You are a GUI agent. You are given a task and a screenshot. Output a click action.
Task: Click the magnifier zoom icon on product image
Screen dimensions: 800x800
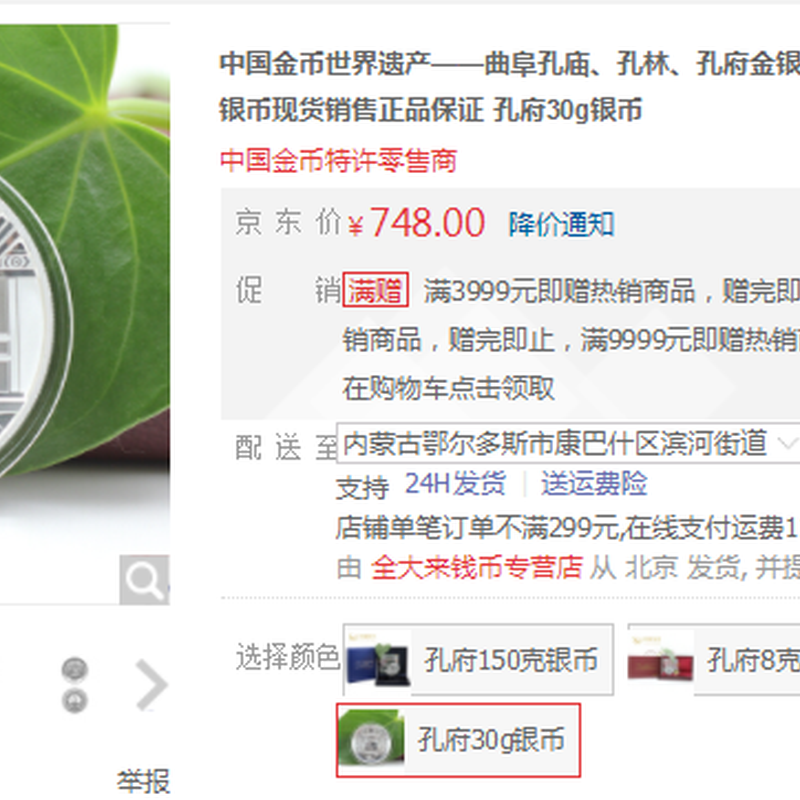(144, 580)
